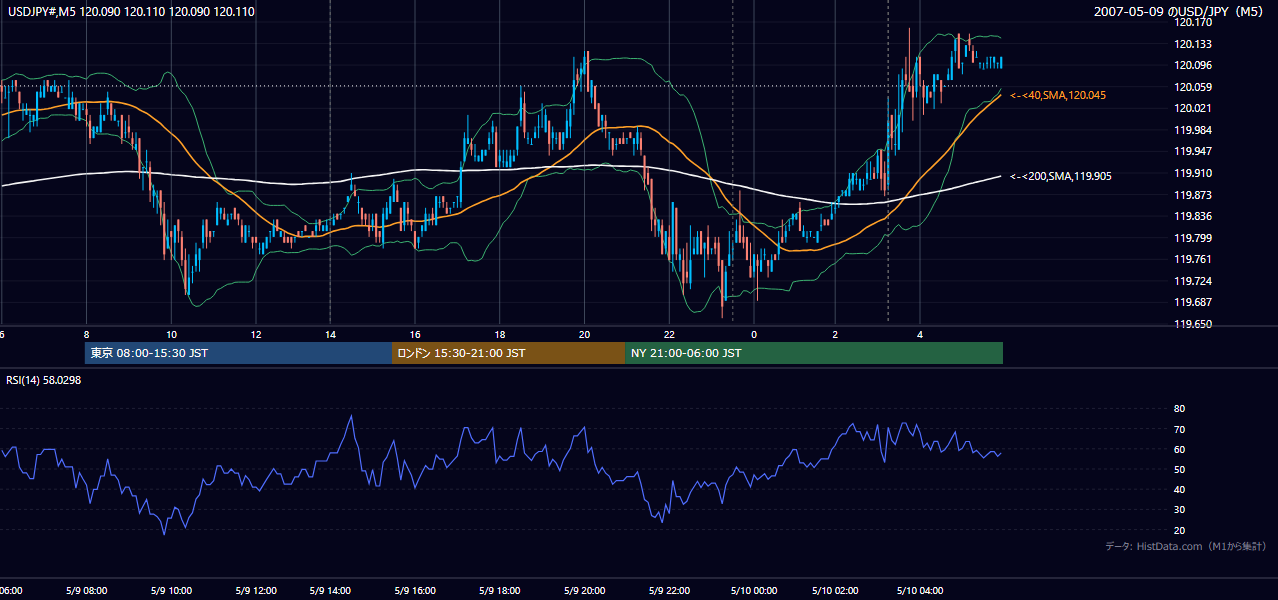Select the 5/9 20:00 time axis label

point(585,590)
